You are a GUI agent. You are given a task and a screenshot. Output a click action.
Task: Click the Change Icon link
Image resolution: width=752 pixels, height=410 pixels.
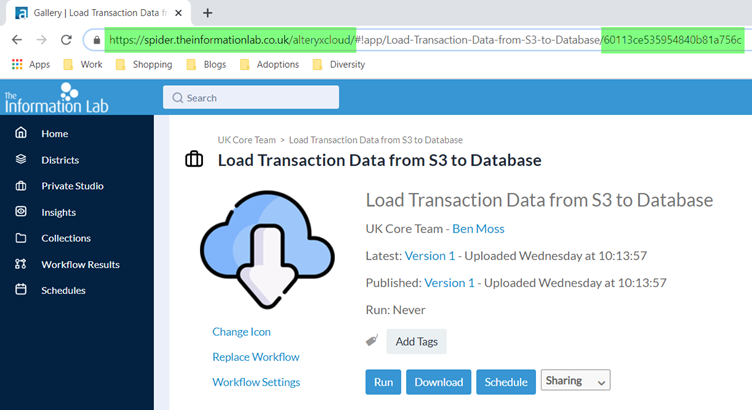tap(241, 332)
